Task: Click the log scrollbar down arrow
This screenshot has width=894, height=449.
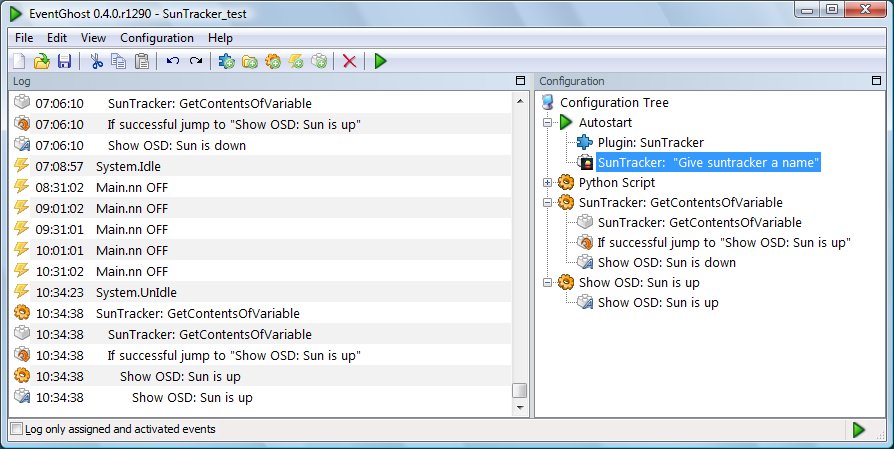Action: (519, 407)
